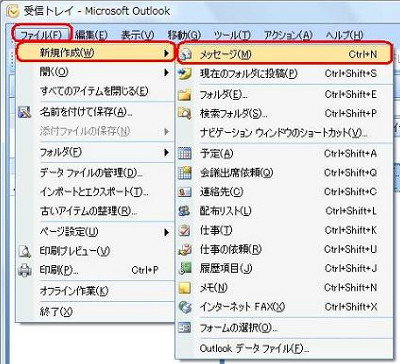This screenshot has height=364, width=400.
Task: Expand the 開く(O) submenu arrow
Action: [167, 72]
